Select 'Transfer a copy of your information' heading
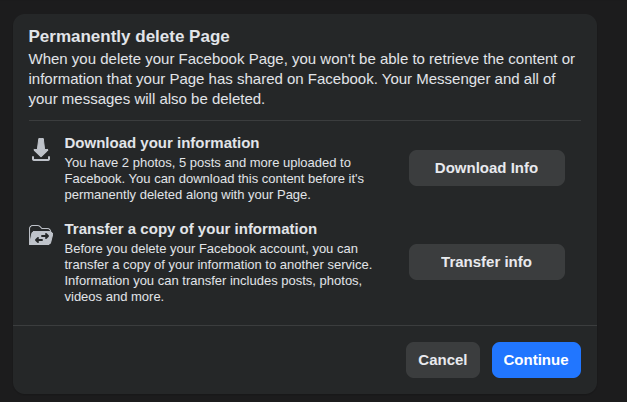This screenshot has height=402, width=627. click(191, 229)
